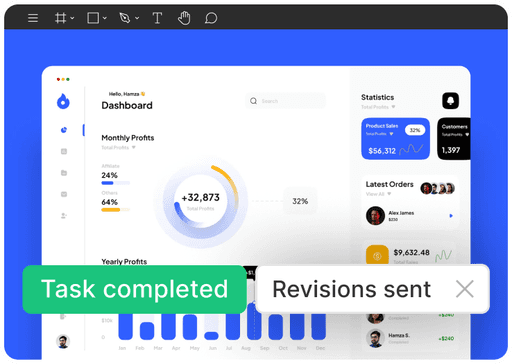Viewport: 512px width, 364px height.
Task: Select the Text tool
Action: click(x=157, y=18)
